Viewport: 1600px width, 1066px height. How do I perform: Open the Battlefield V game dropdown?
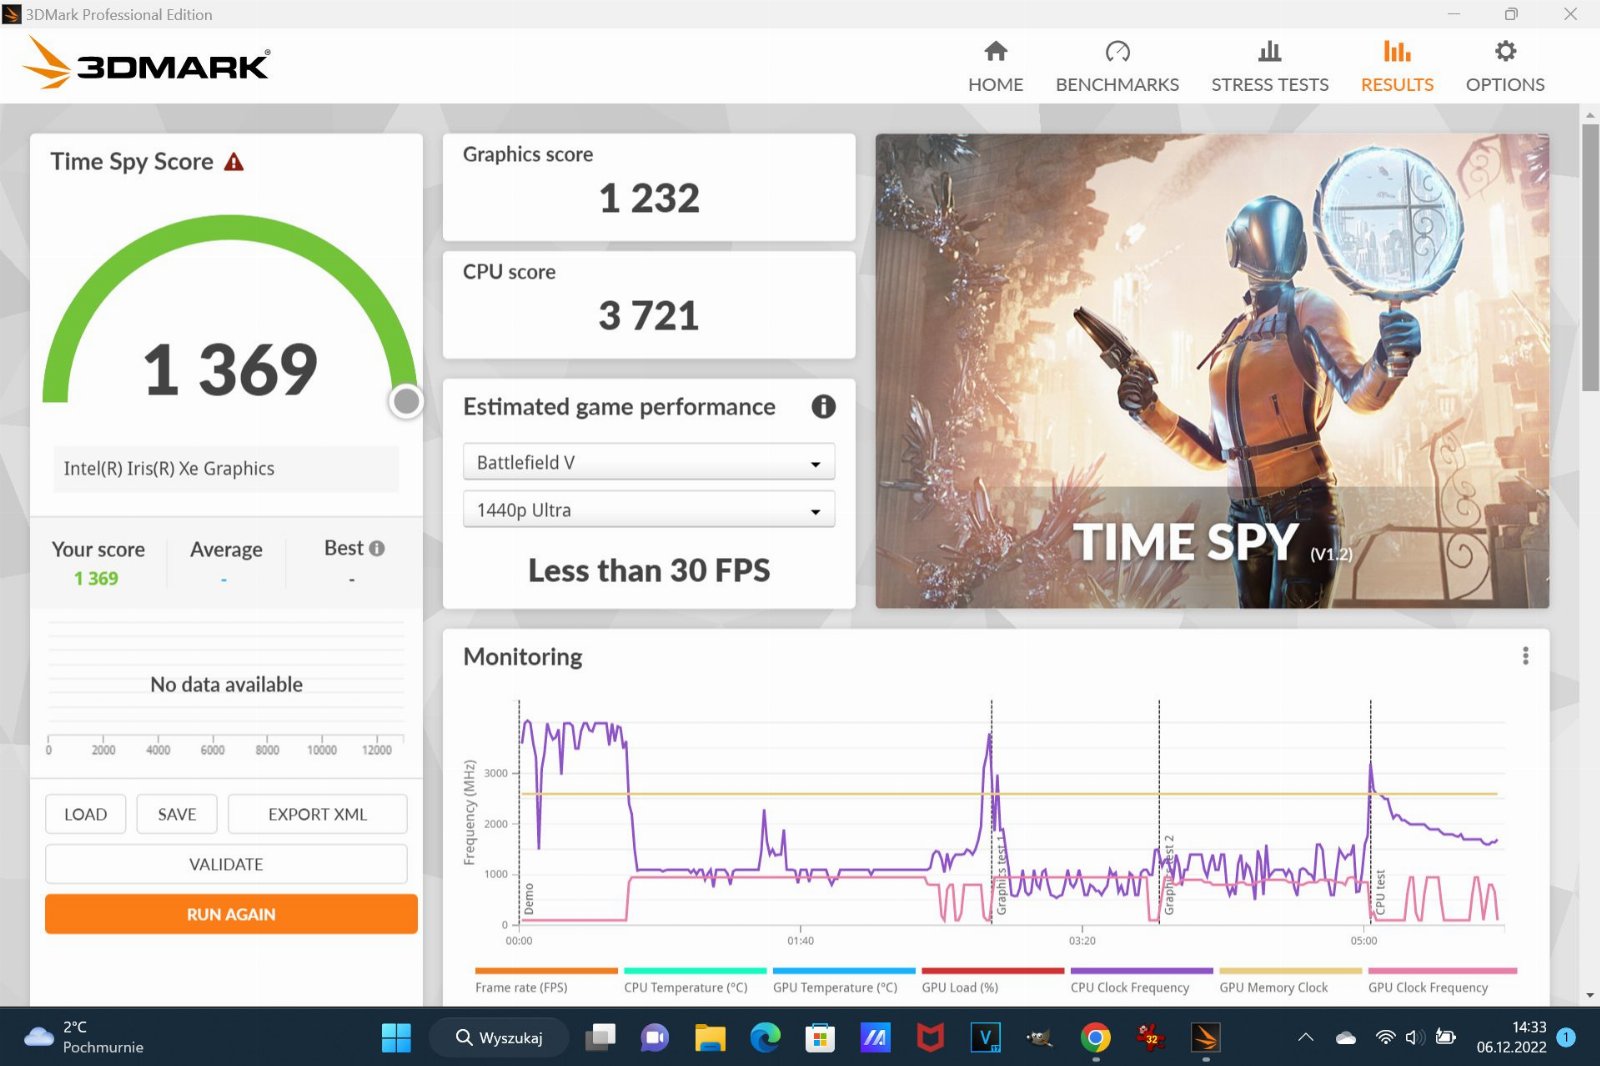(x=649, y=462)
